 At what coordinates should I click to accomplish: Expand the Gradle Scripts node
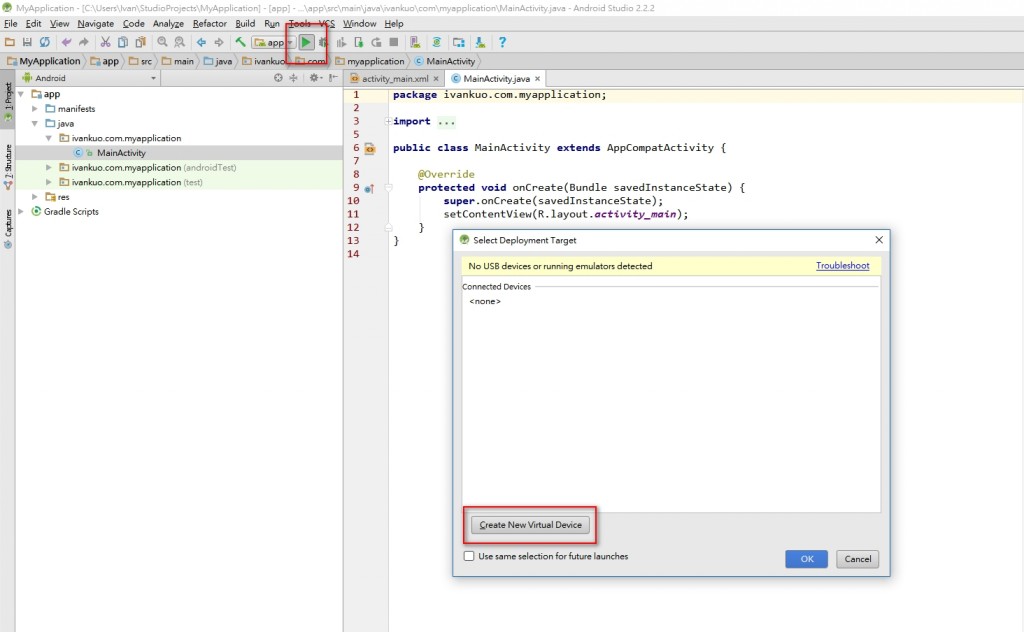pyautogui.click(x=21, y=212)
